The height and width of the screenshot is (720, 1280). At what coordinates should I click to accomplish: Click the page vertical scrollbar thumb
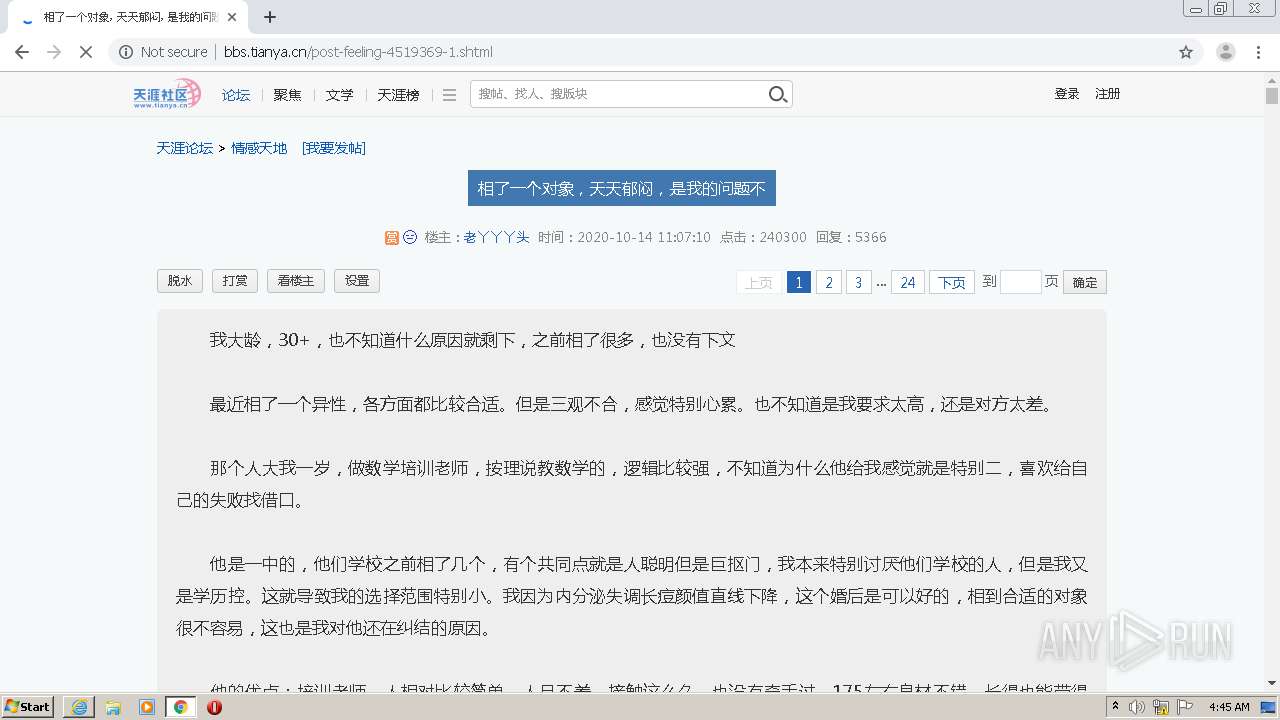1271,95
